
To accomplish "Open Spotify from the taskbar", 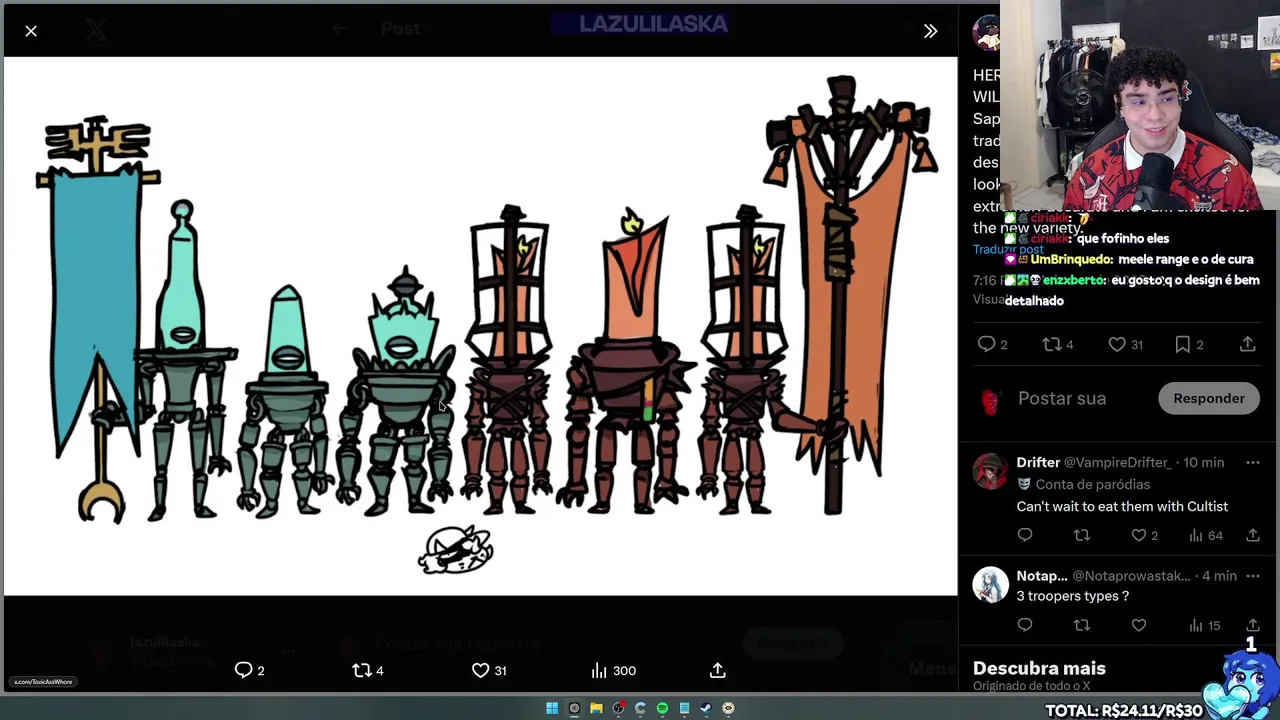I will pyautogui.click(x=662, y=708).
